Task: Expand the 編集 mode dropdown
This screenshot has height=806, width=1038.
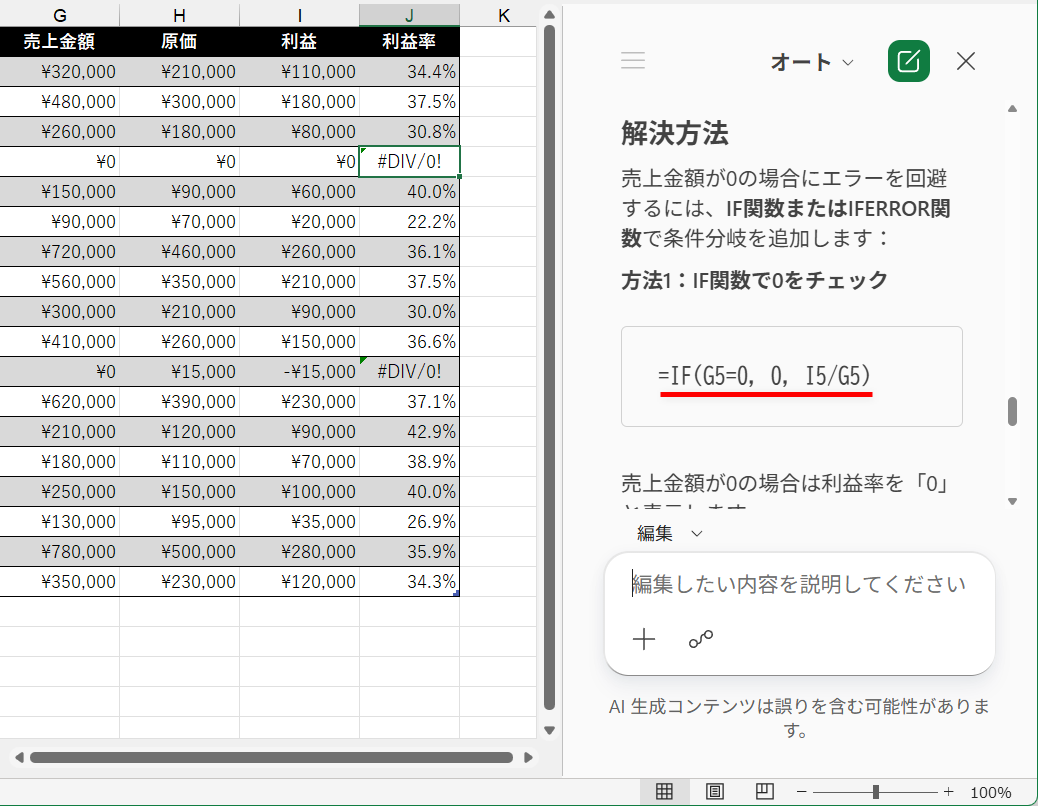Action: click(669, 533)
